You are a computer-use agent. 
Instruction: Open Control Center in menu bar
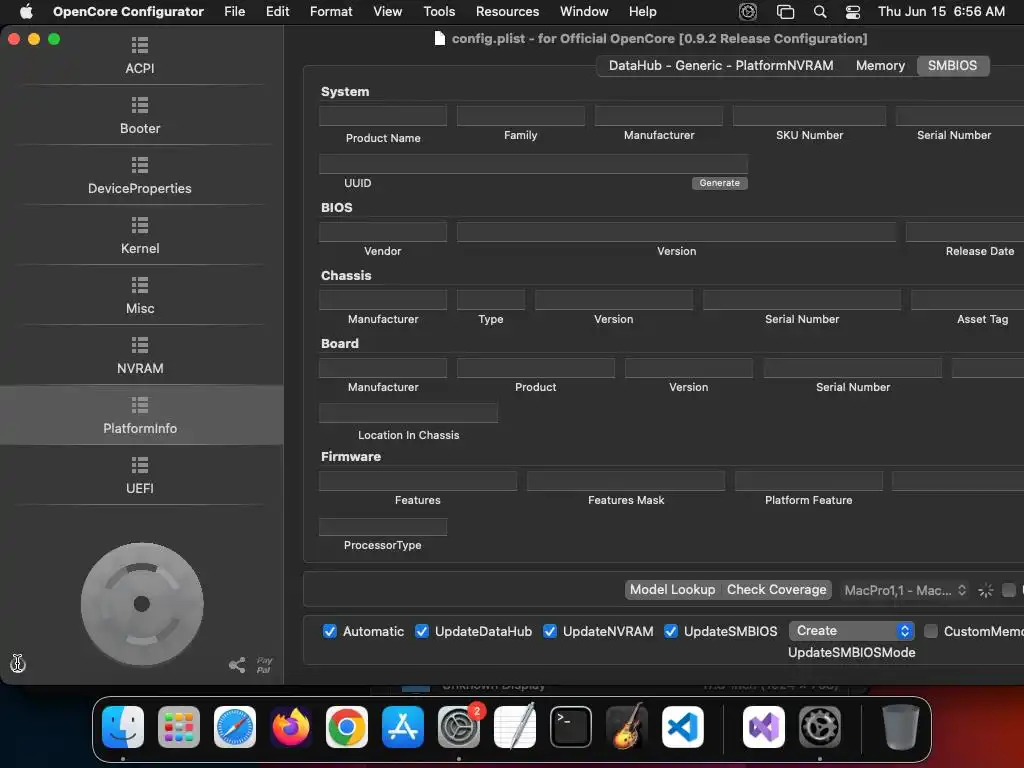[852, 12]
